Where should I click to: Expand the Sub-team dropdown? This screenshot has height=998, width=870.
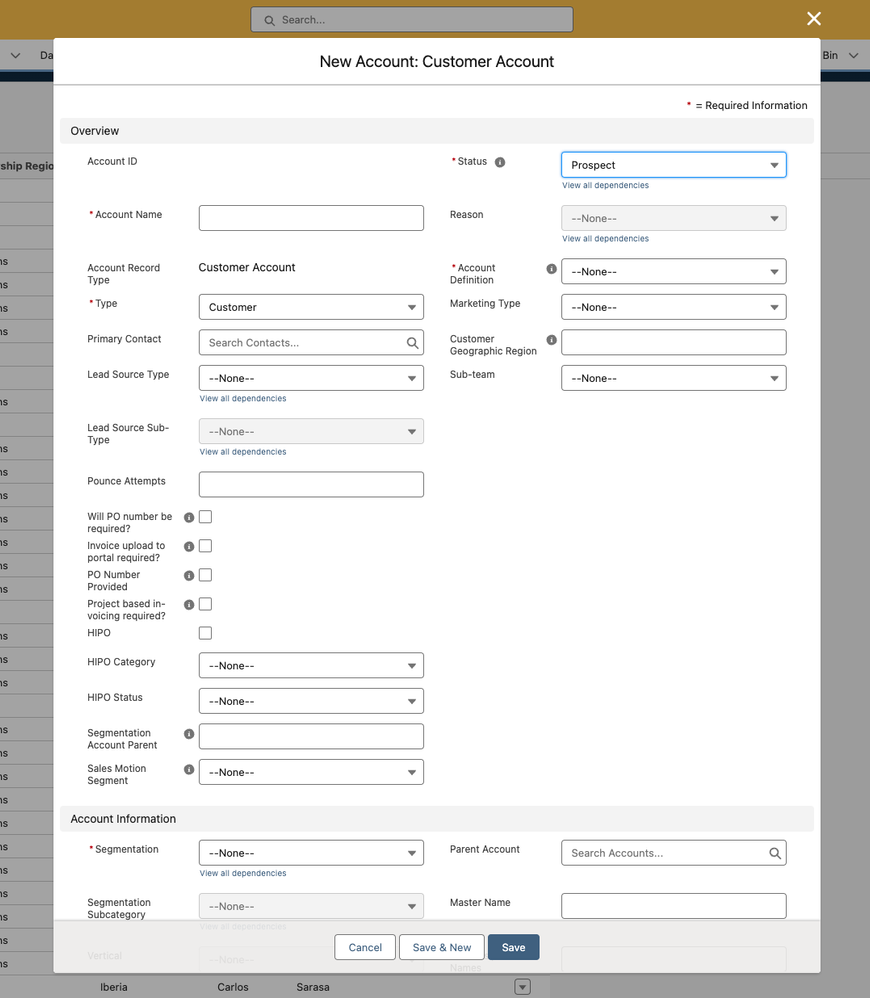(x=673, y=378)
